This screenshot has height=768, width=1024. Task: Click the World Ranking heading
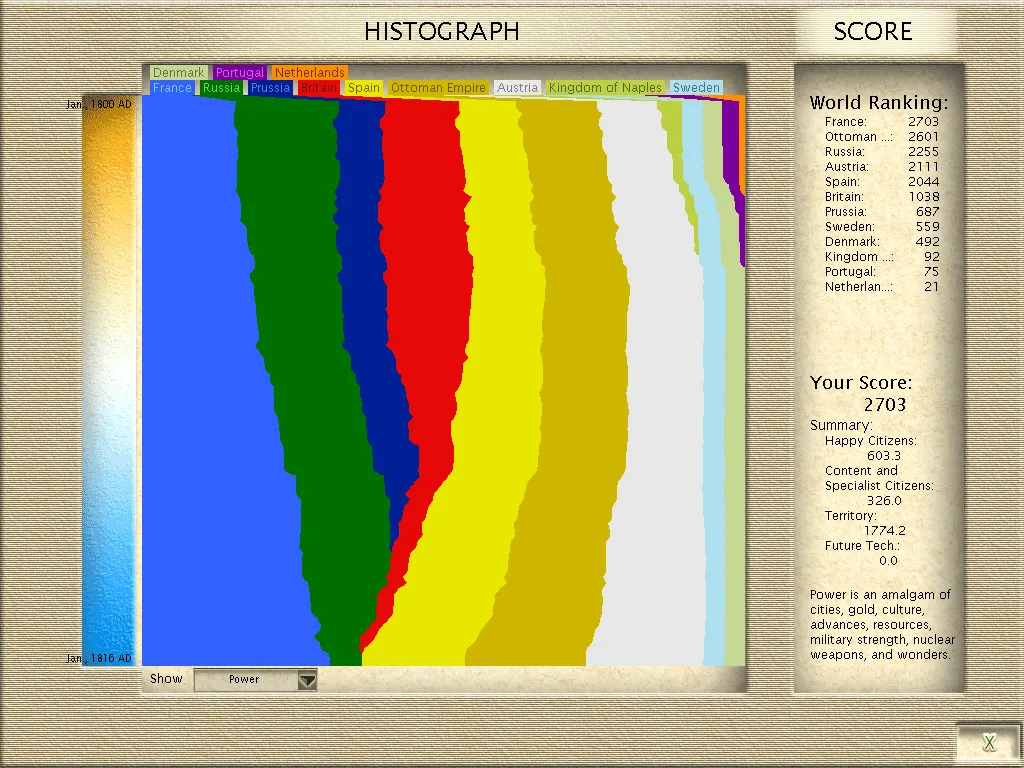[x=878, y=103]
